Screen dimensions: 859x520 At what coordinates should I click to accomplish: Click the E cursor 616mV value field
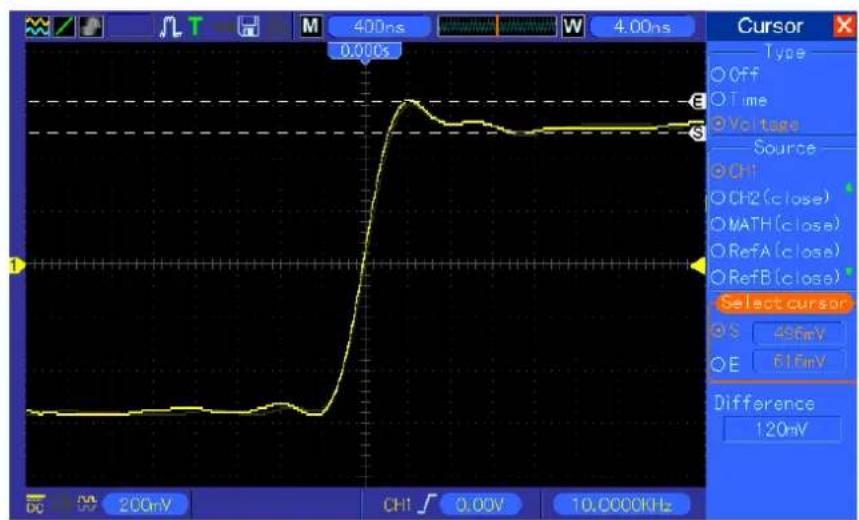(x=799, y=362)
